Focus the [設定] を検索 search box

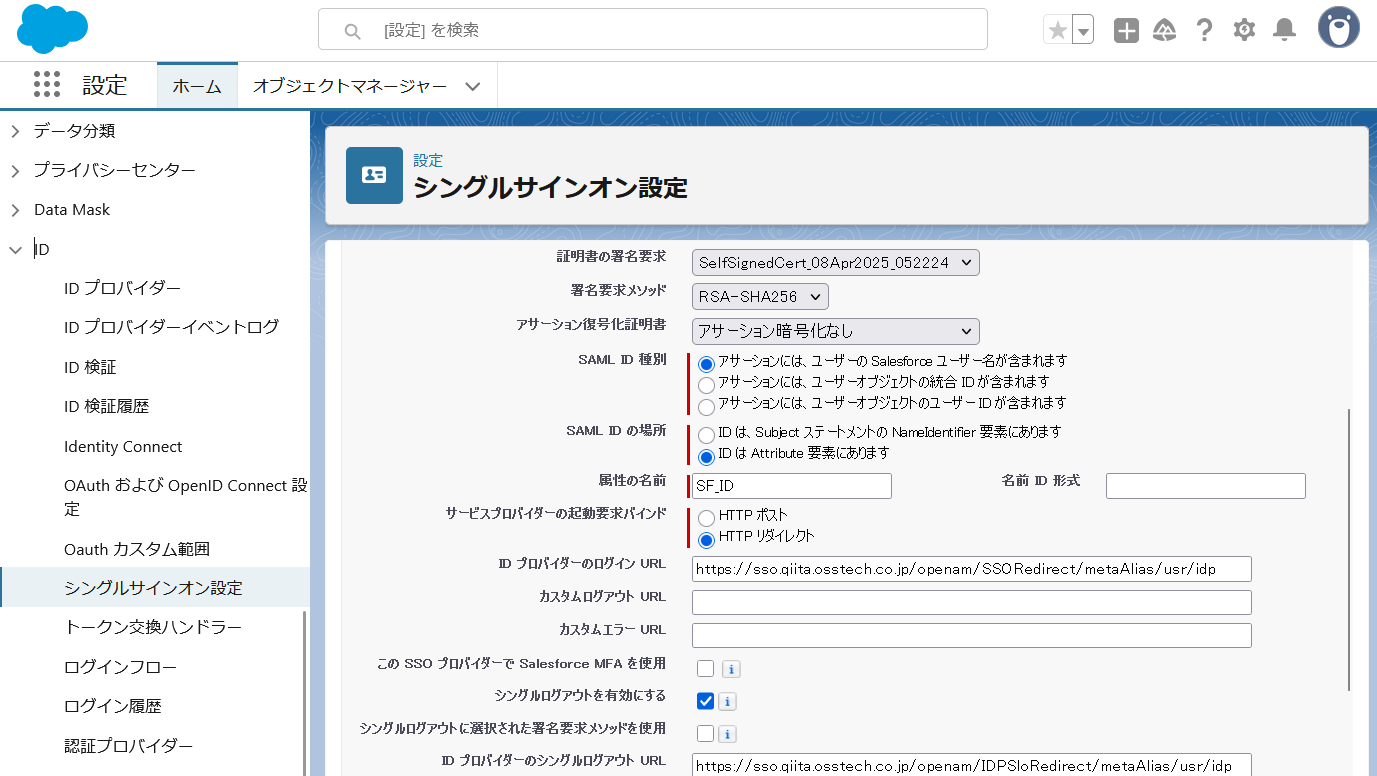pyautogui.click(x=652, y=29)
